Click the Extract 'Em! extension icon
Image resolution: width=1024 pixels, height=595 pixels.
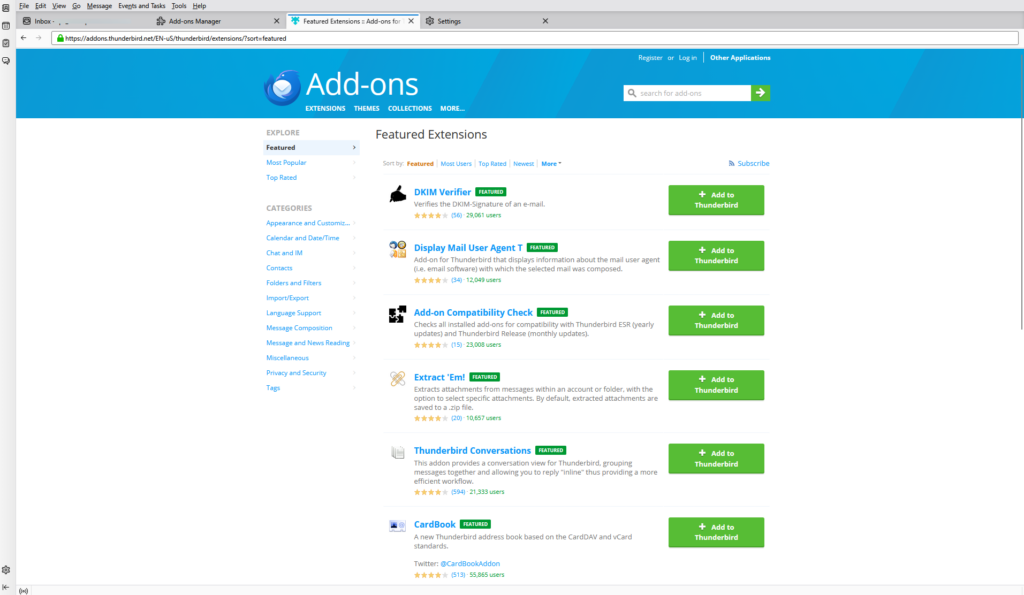397,378
